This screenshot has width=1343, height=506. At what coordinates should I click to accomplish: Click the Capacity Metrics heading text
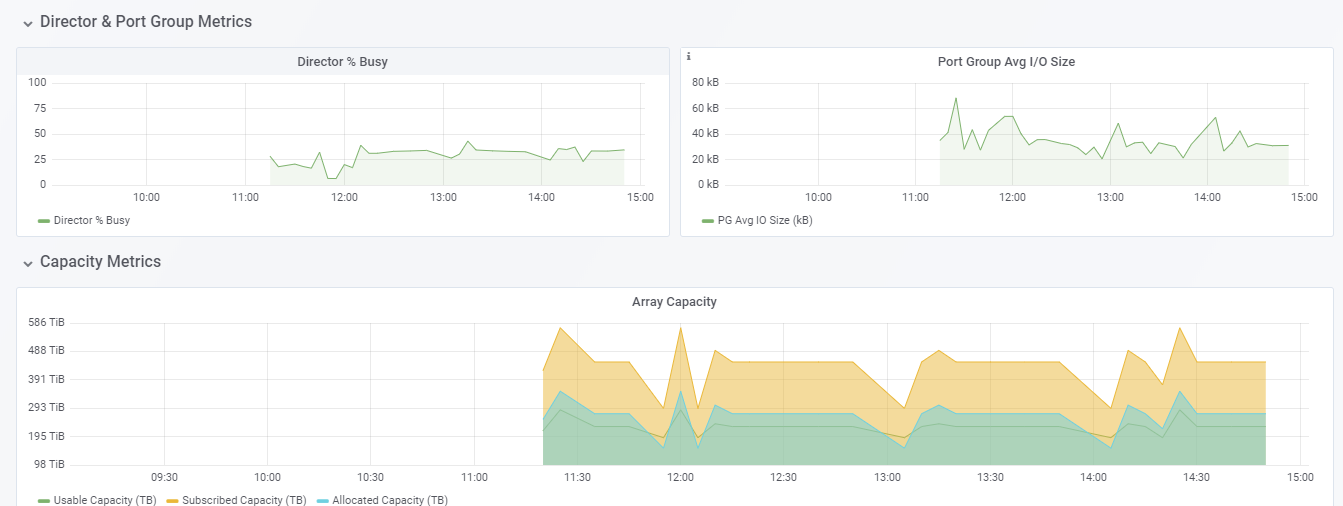(100, 262)
